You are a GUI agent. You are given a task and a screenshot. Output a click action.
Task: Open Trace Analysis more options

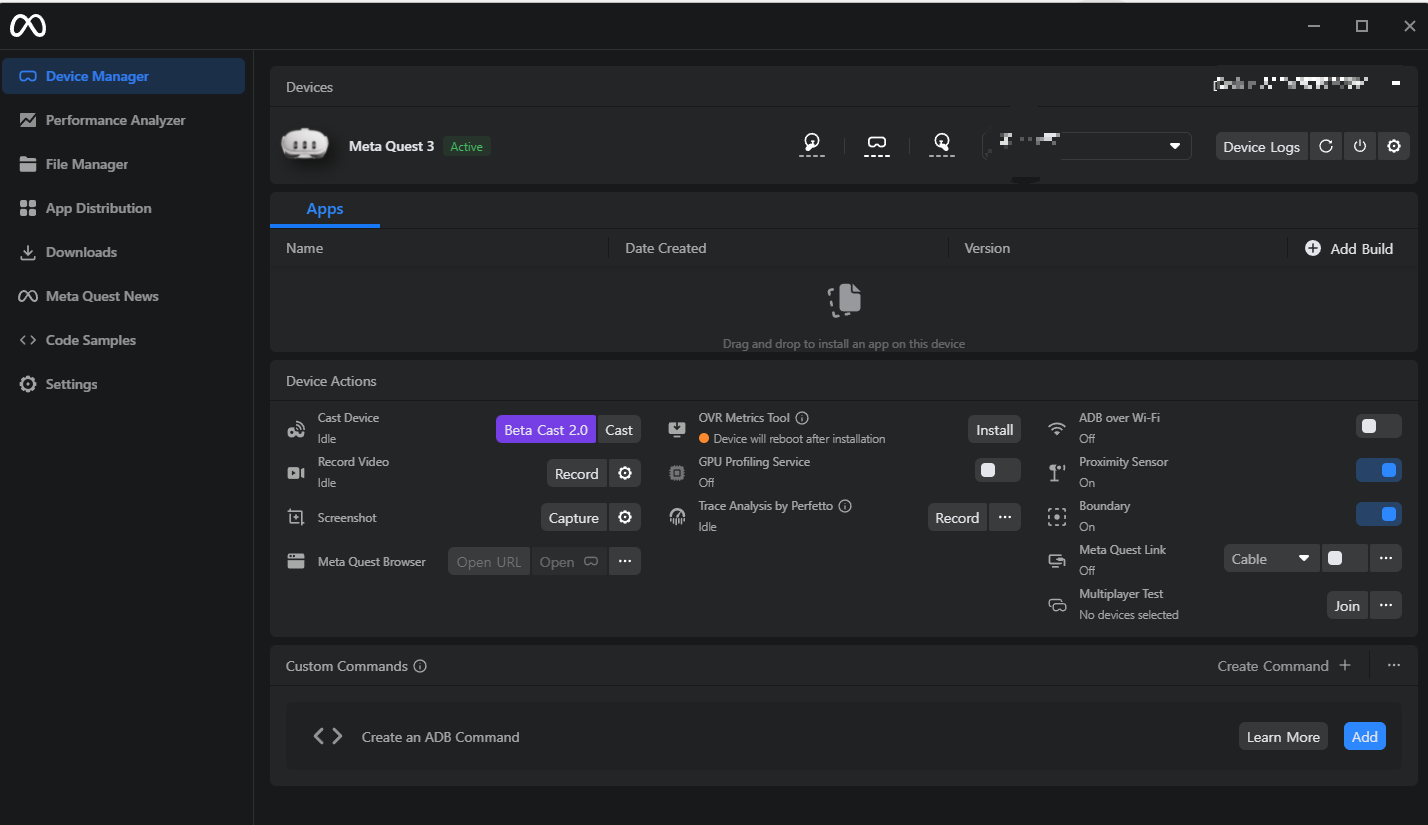point(1005,518)
